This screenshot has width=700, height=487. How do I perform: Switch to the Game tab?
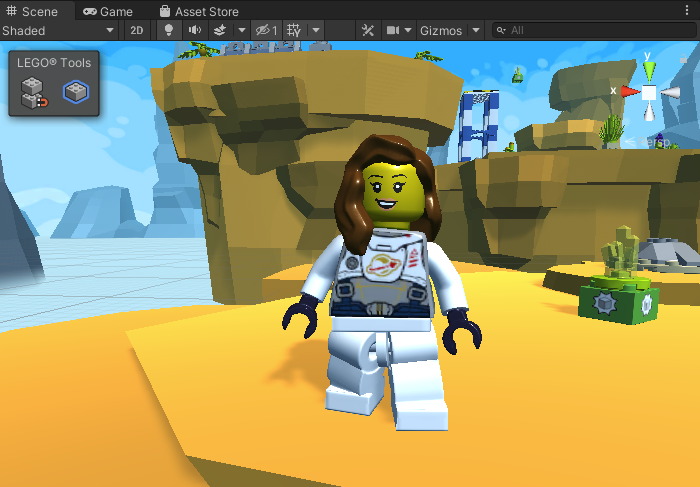(108, 11)
